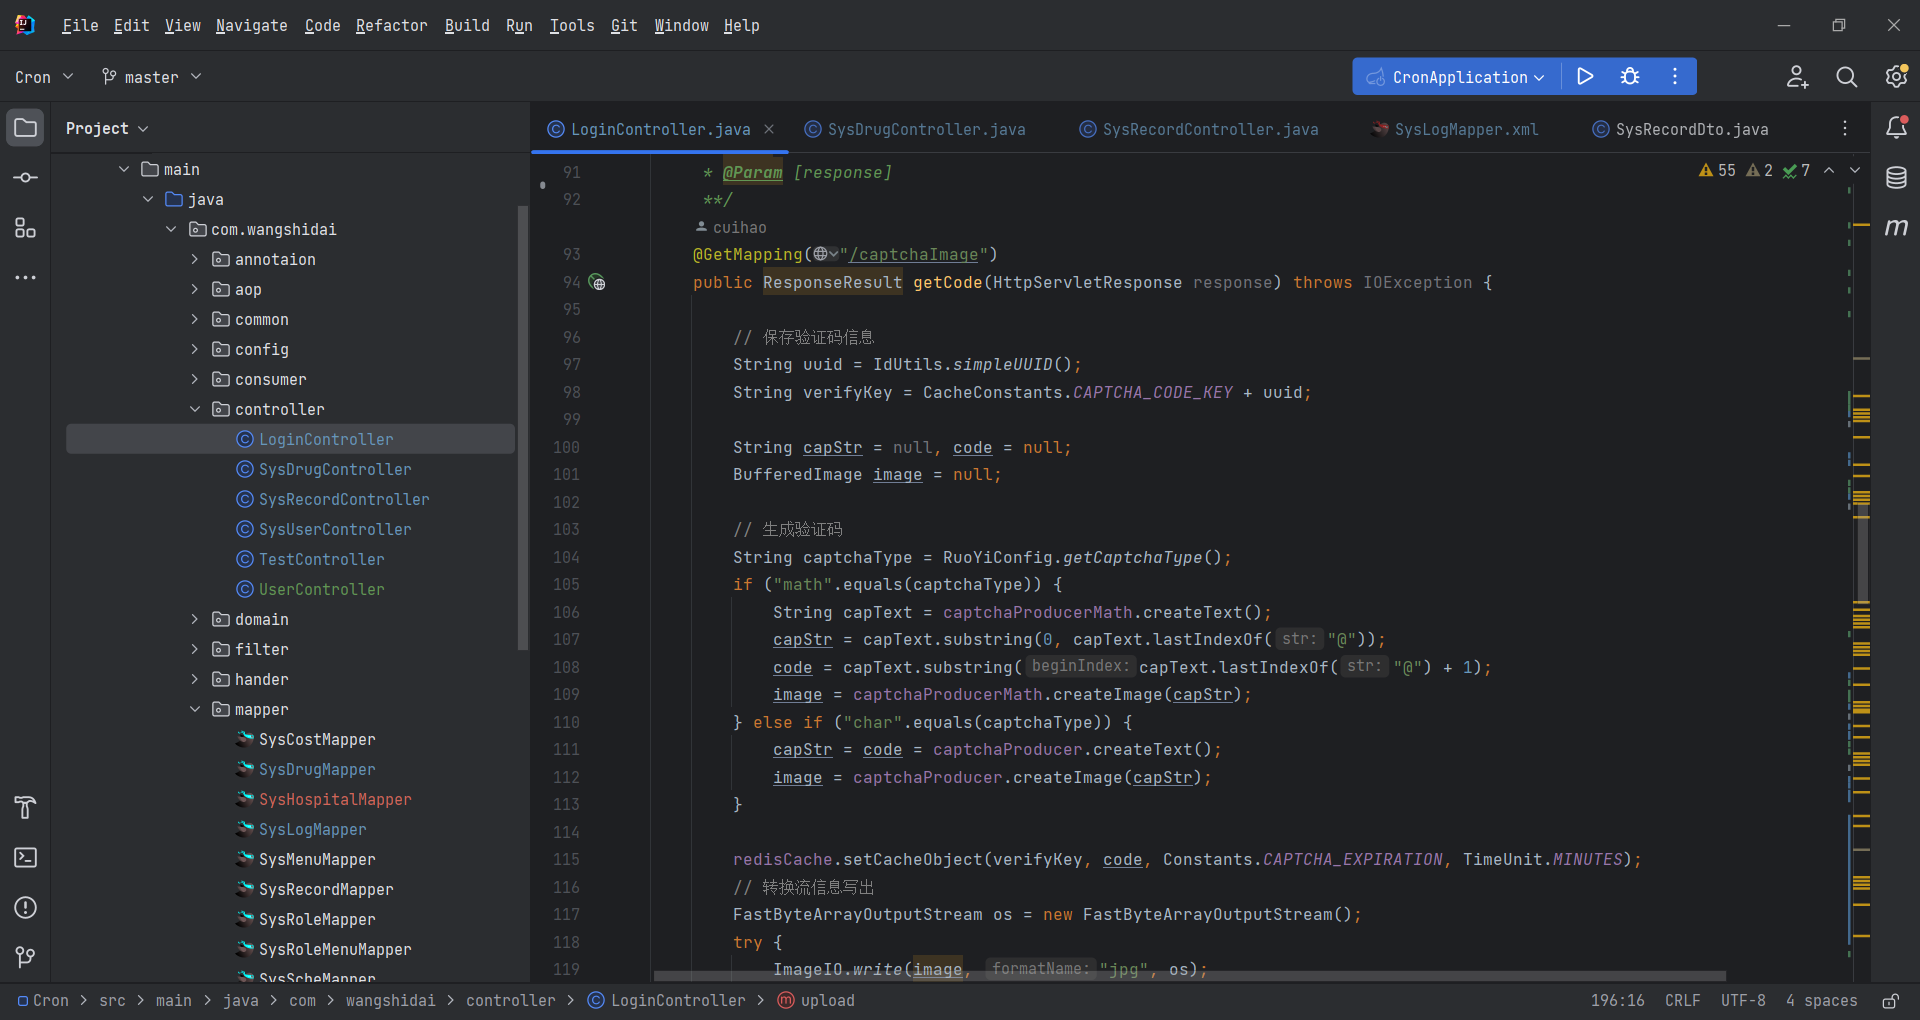Click upload method in breadcrumb bar
The height and width of the screenshot is (1020, 1920).
pyautogui.click(x=816, y=1000)
